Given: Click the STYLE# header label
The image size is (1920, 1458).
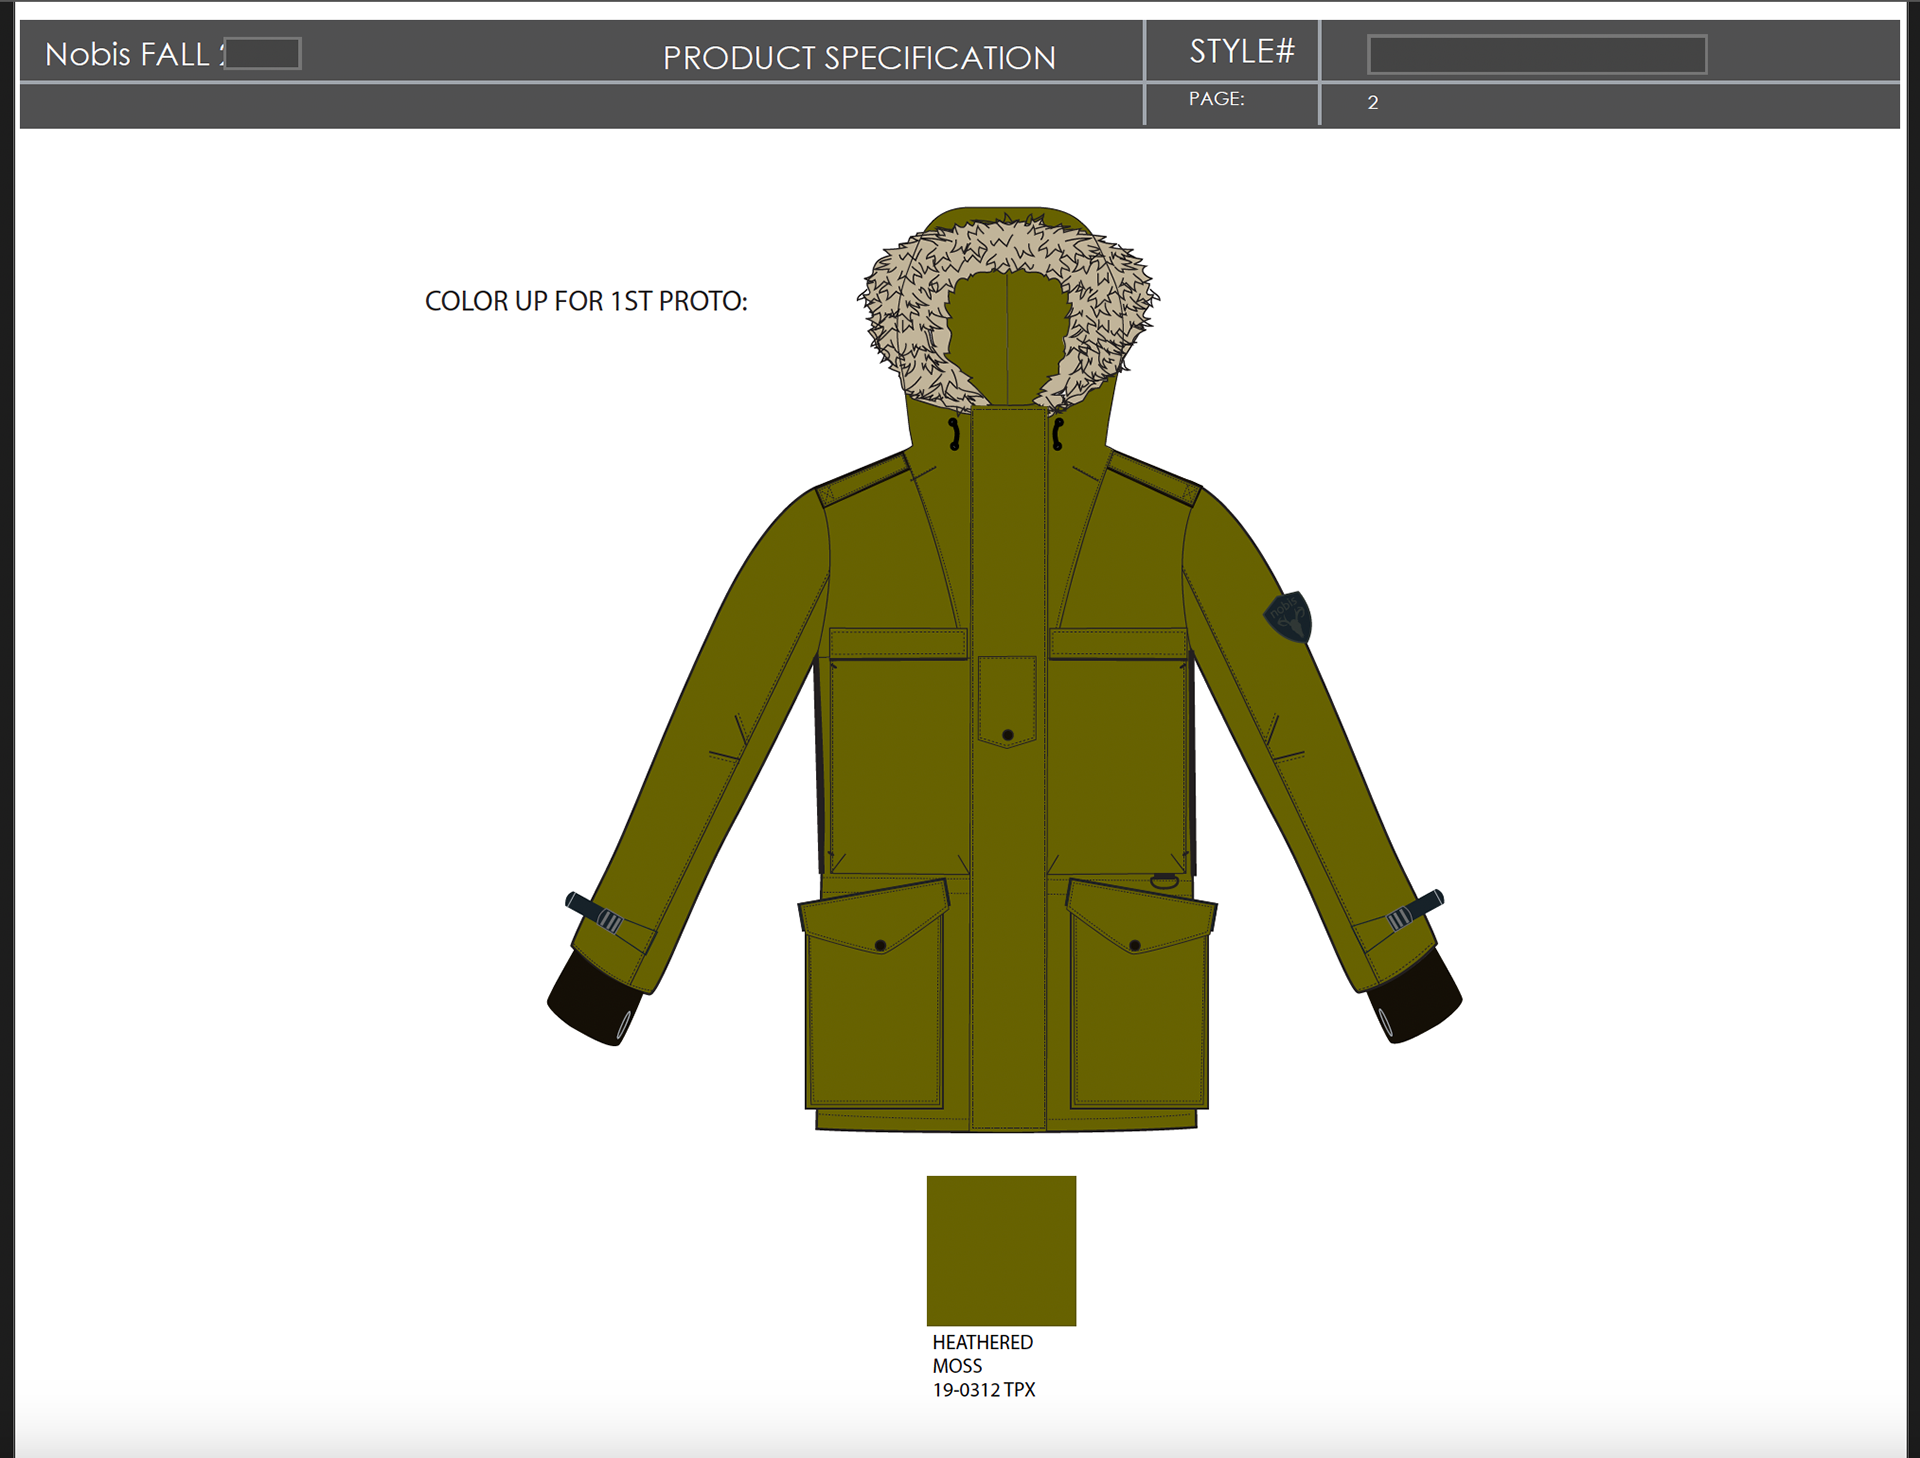Looking at the screenshot, I should tap(1241, 51).
